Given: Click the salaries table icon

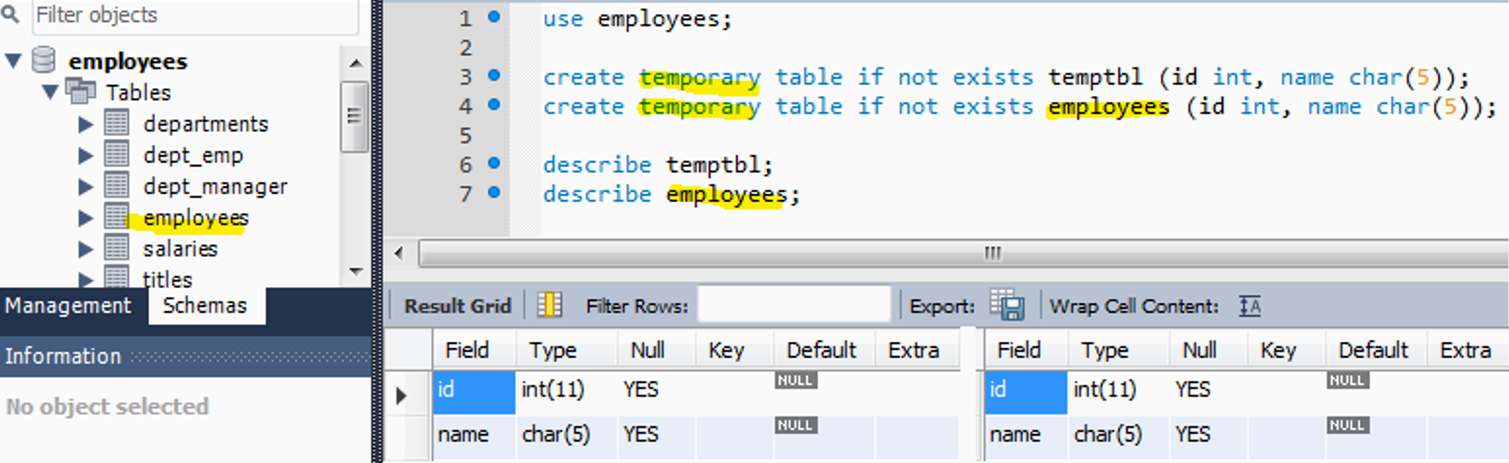Looking at the screenshot, I should point(117,248).
